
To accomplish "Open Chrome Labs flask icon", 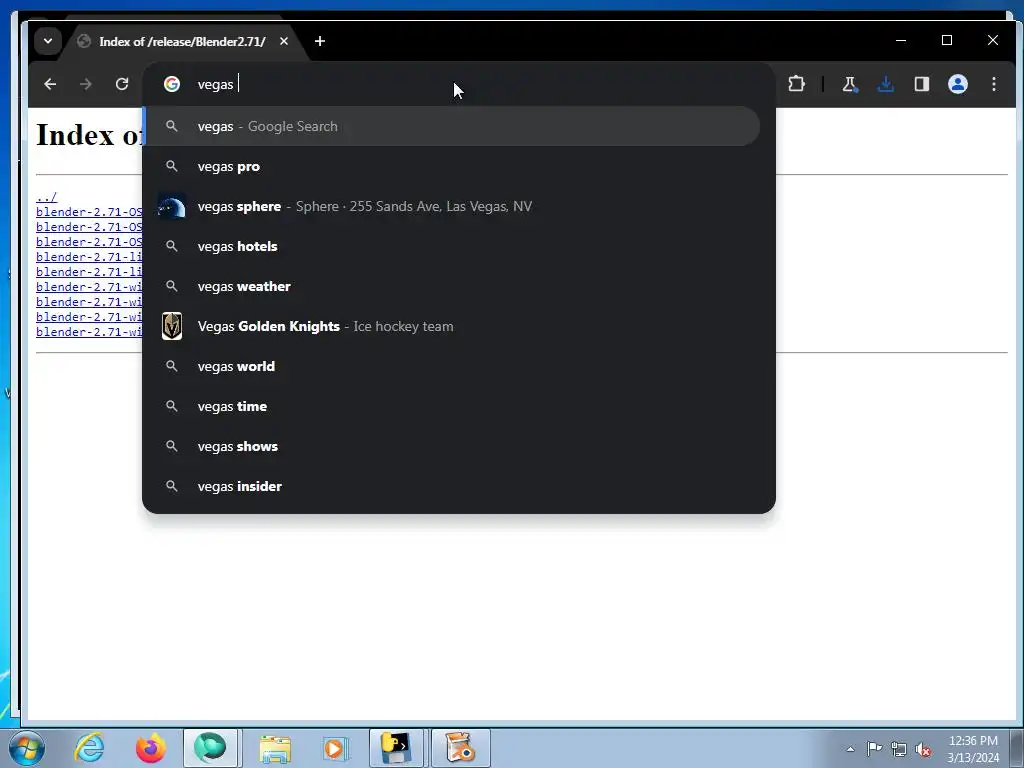I will click(x=850, y=84).
